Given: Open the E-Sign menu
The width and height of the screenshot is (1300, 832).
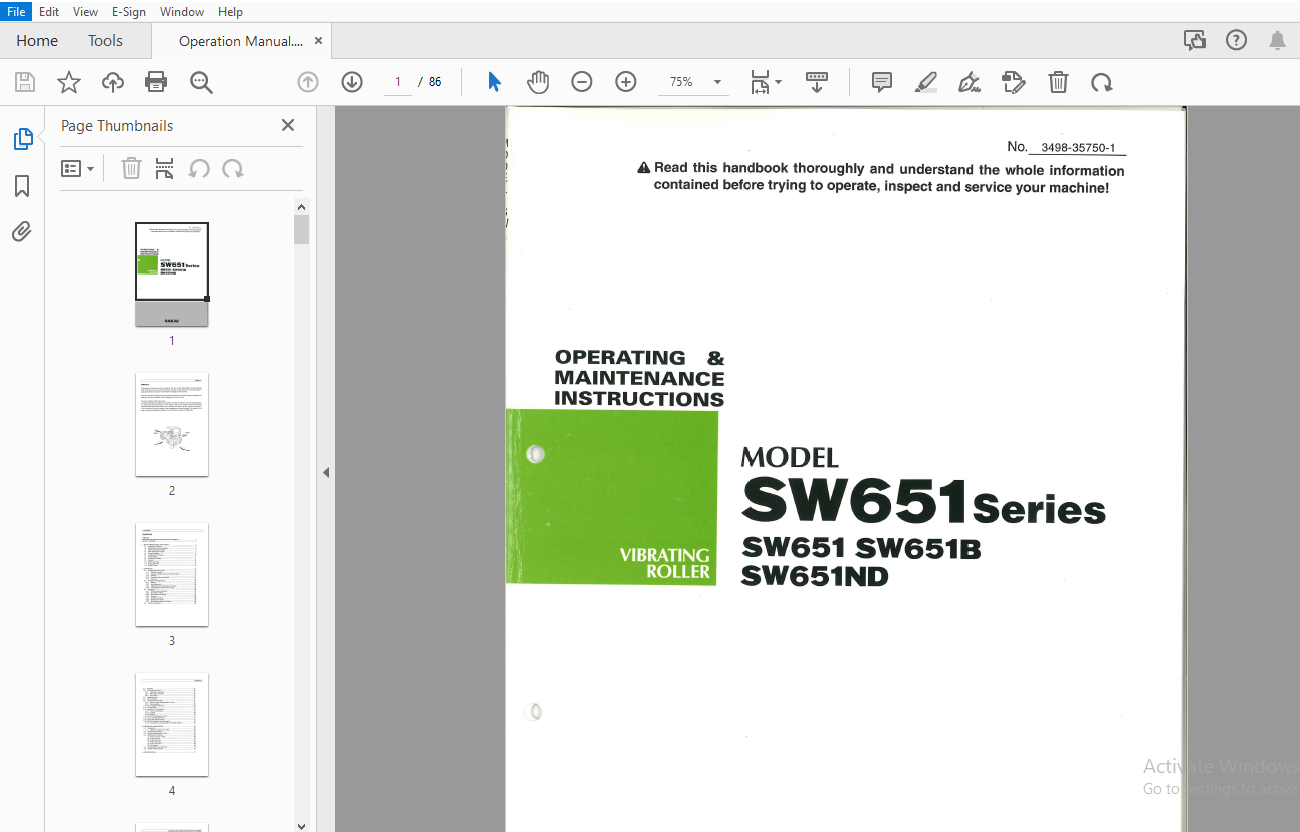Looking at the screenshot, I should point(129,11).
